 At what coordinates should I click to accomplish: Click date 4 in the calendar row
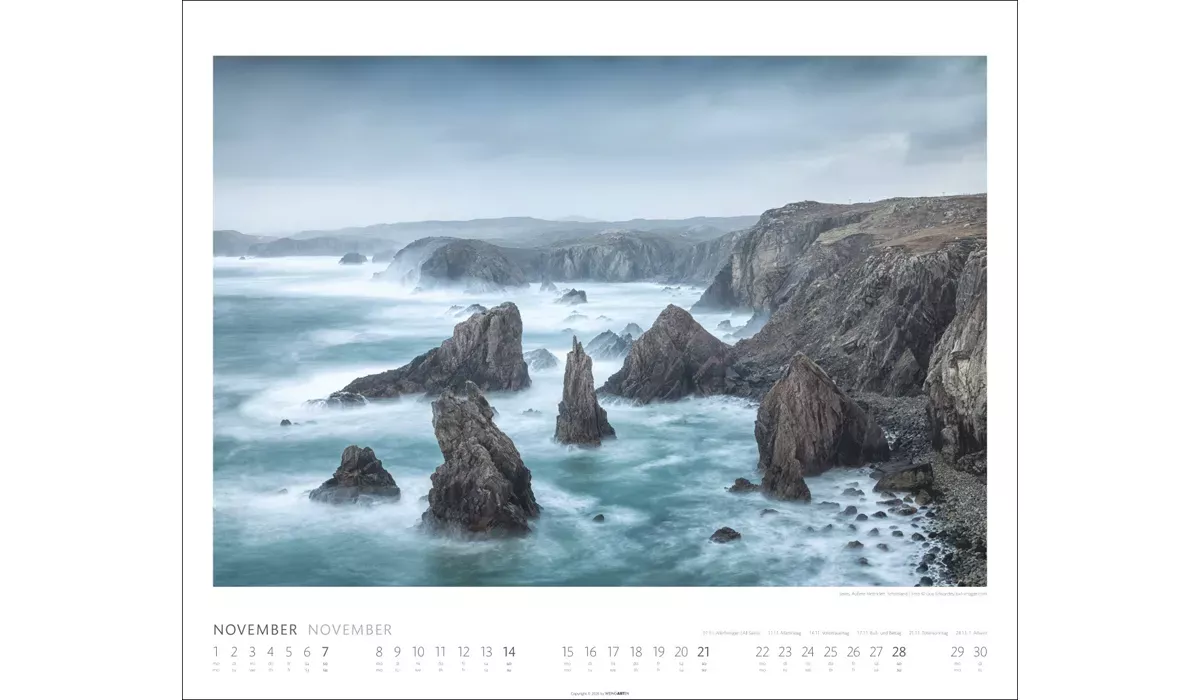tap(270, 652)
